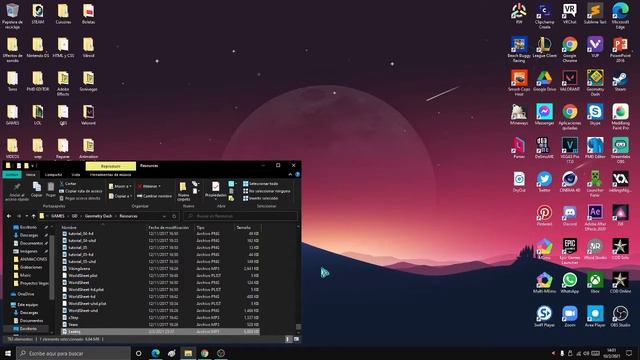Open the Mover a dropdown

click(120, 186)
